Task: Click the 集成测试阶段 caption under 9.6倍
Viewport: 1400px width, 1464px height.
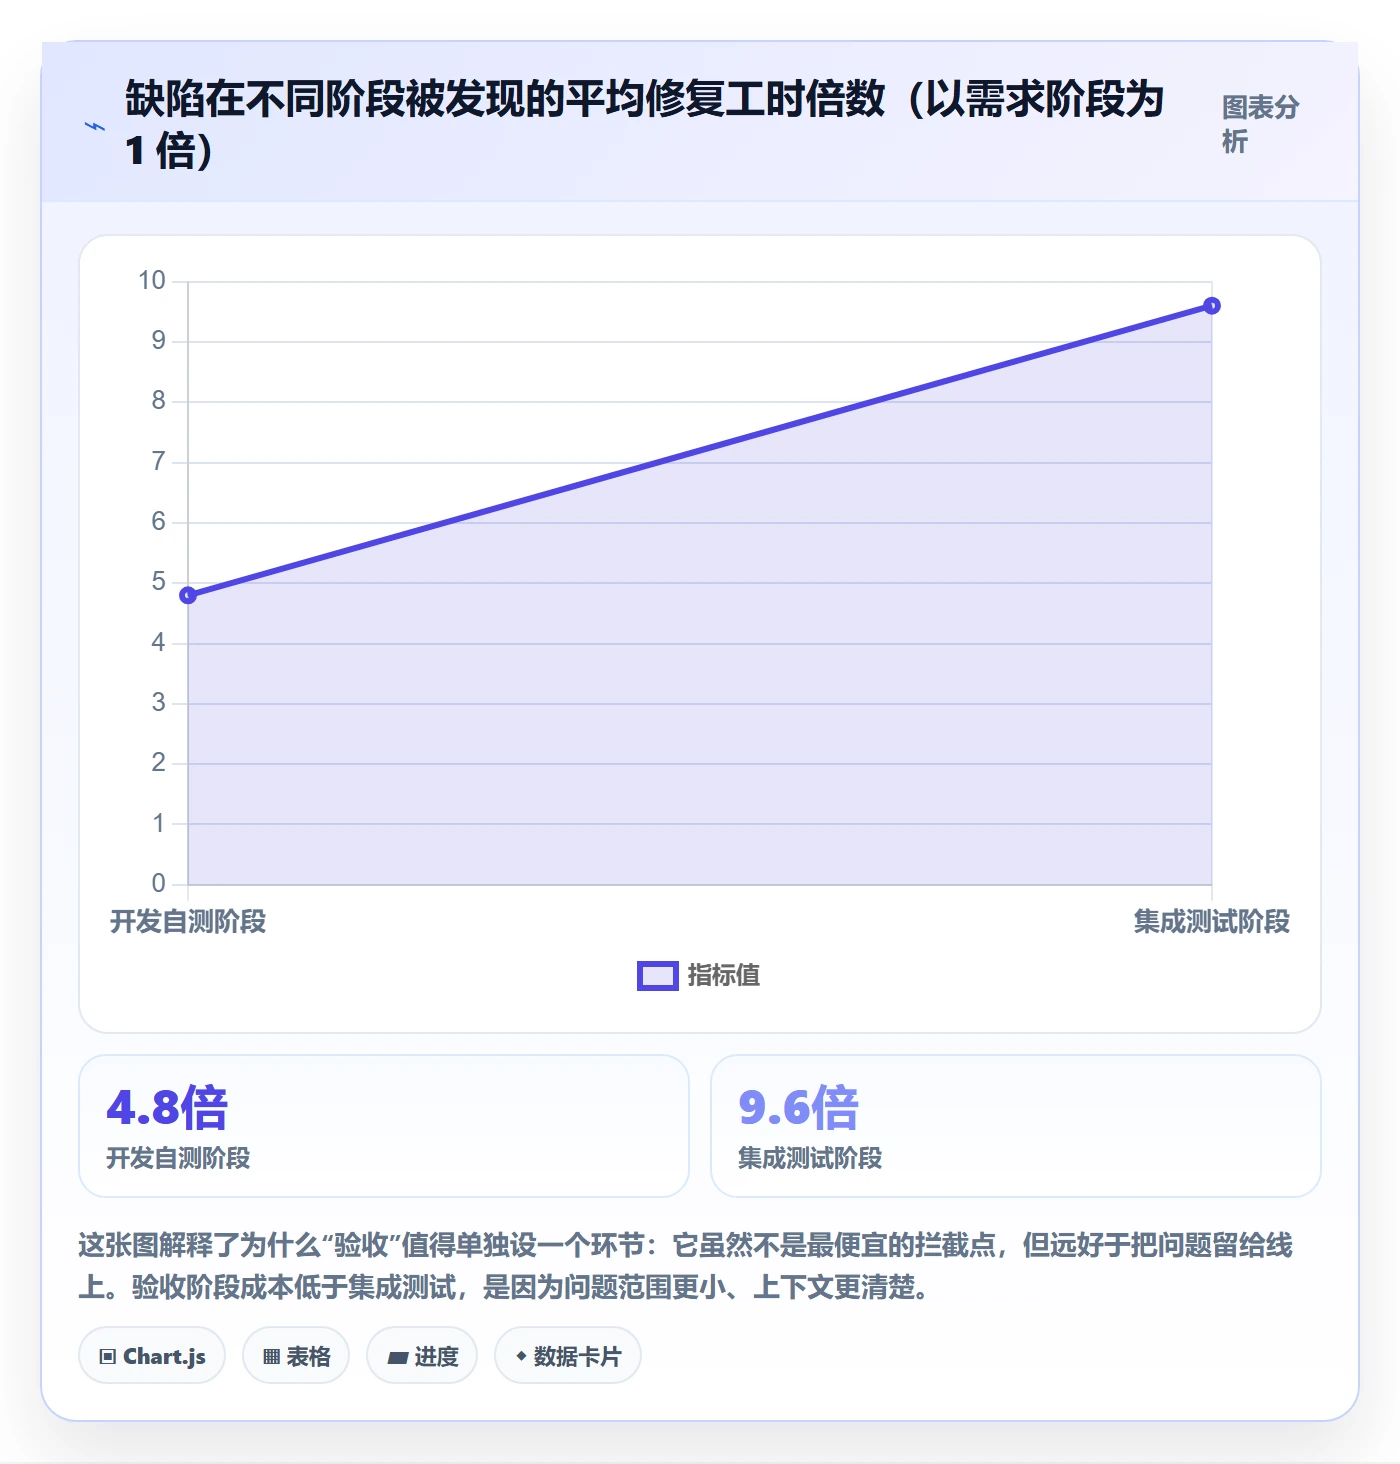Action: pos(811,1158)
